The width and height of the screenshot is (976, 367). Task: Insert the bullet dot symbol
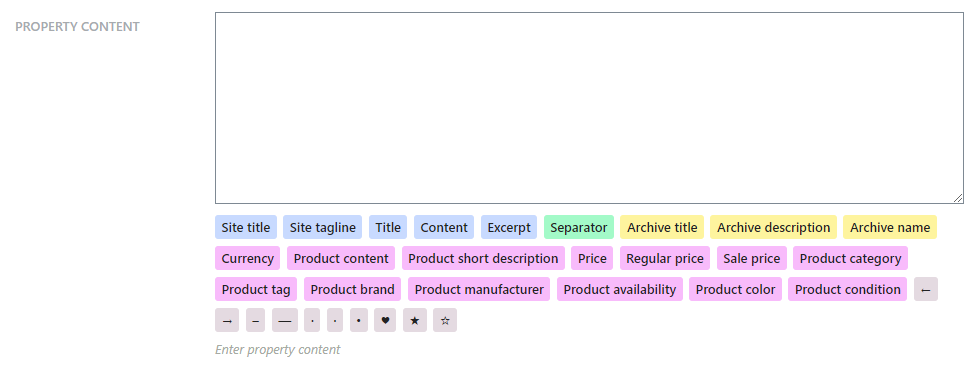[x=359, y=320]
